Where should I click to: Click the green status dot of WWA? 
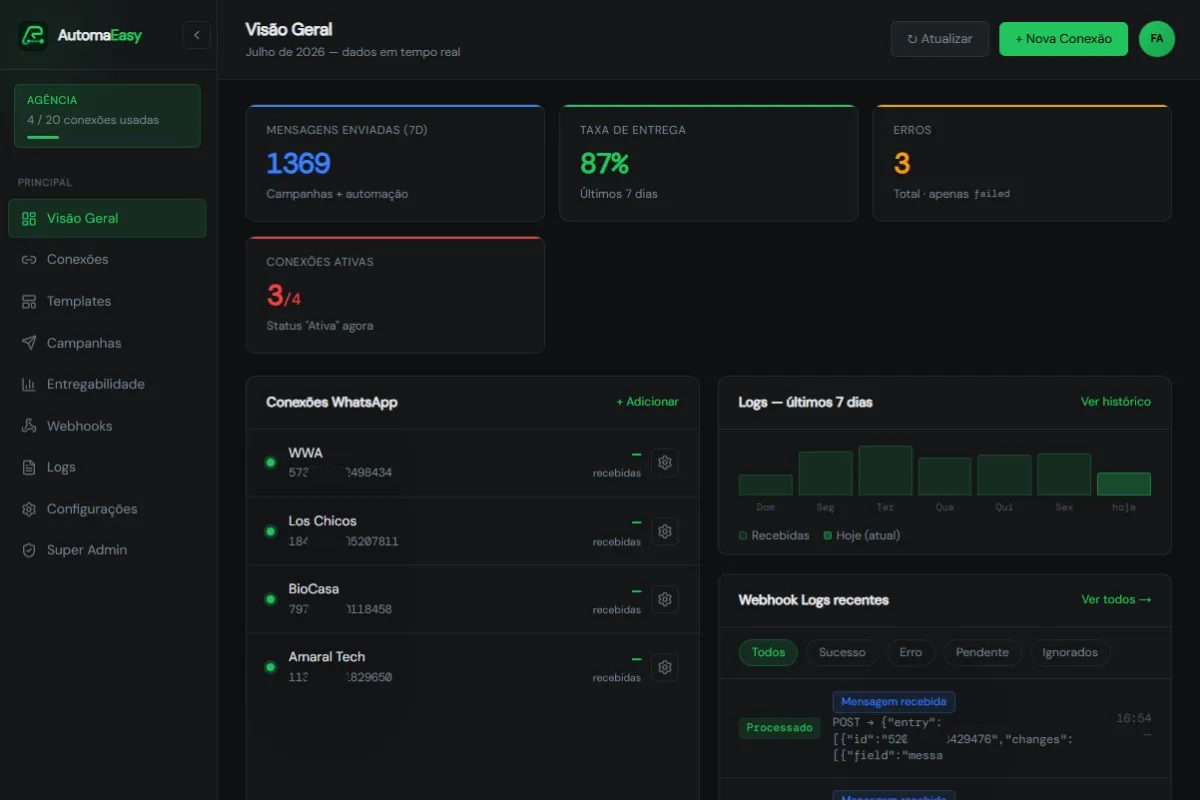pyautogui.click(x=270, y=463)
